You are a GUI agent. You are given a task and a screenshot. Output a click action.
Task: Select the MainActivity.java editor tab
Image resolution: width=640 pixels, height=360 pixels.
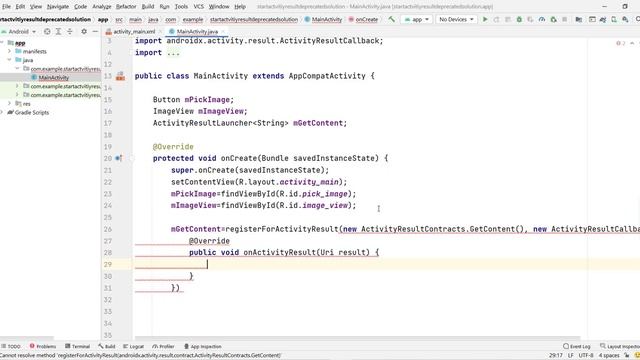tap(197, 31)
